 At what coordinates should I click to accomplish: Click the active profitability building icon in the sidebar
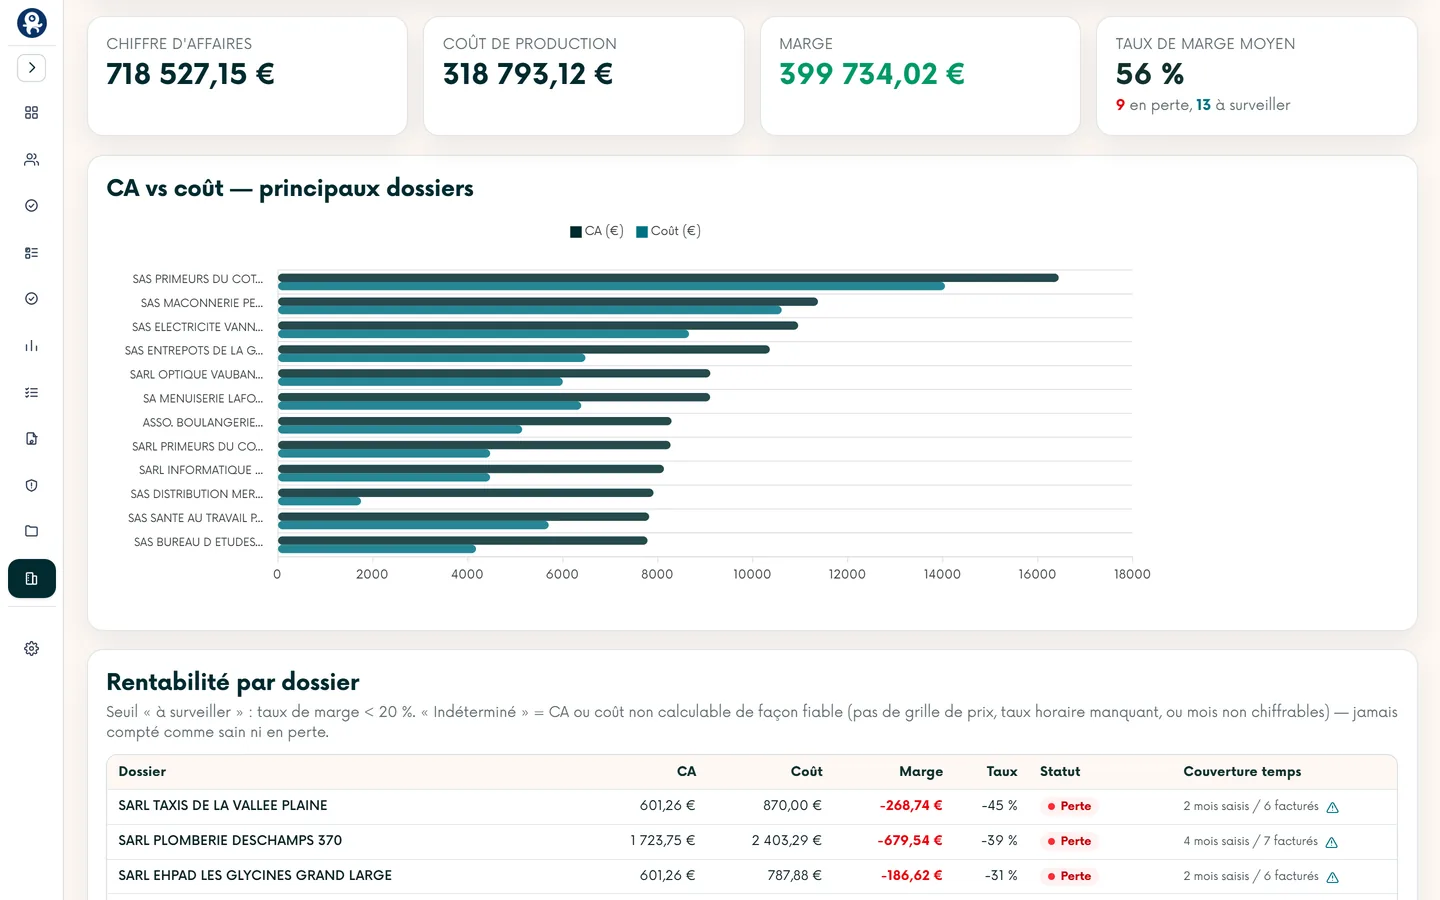32,579
